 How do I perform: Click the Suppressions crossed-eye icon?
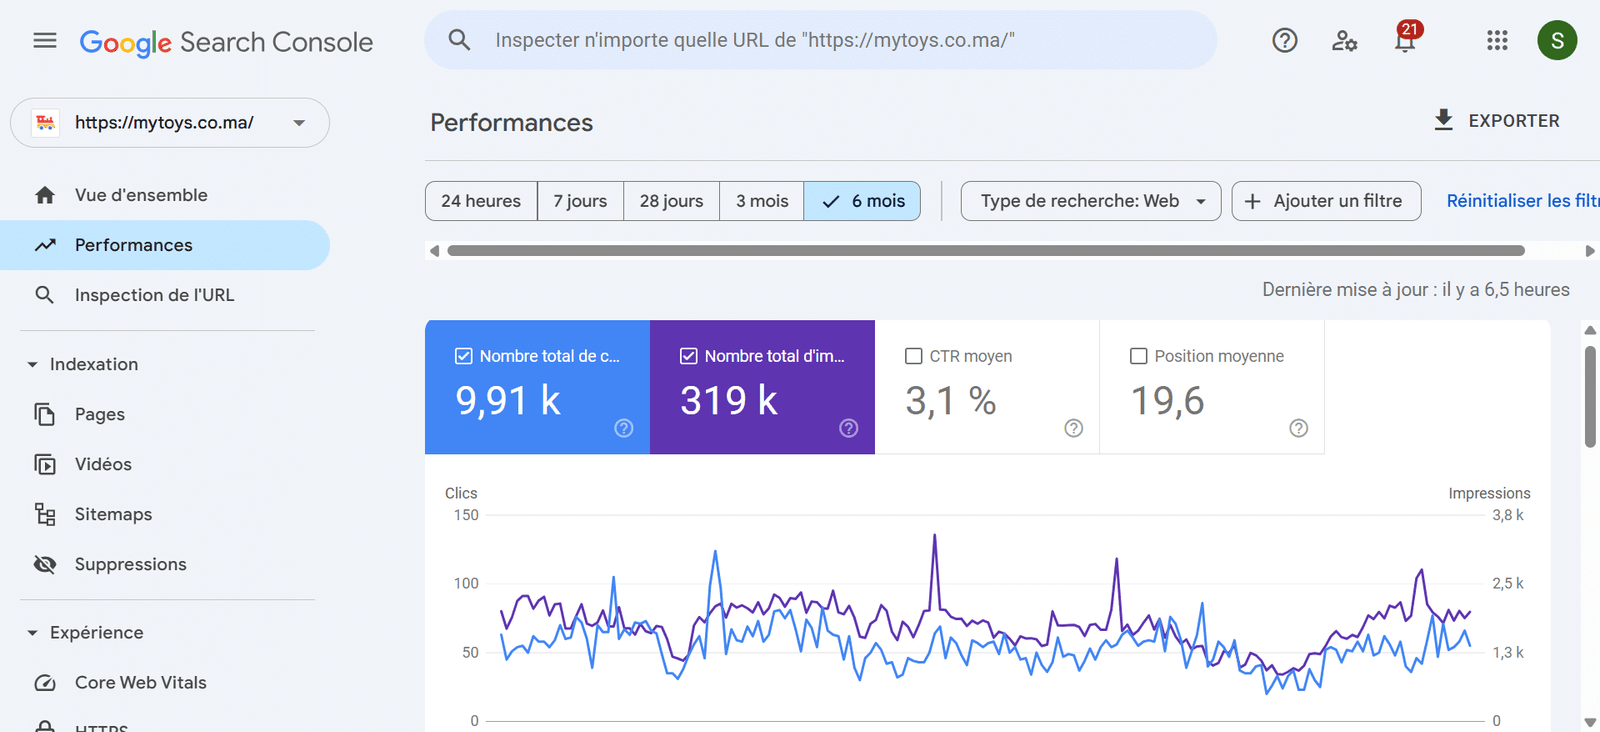(x=45, y=564)
